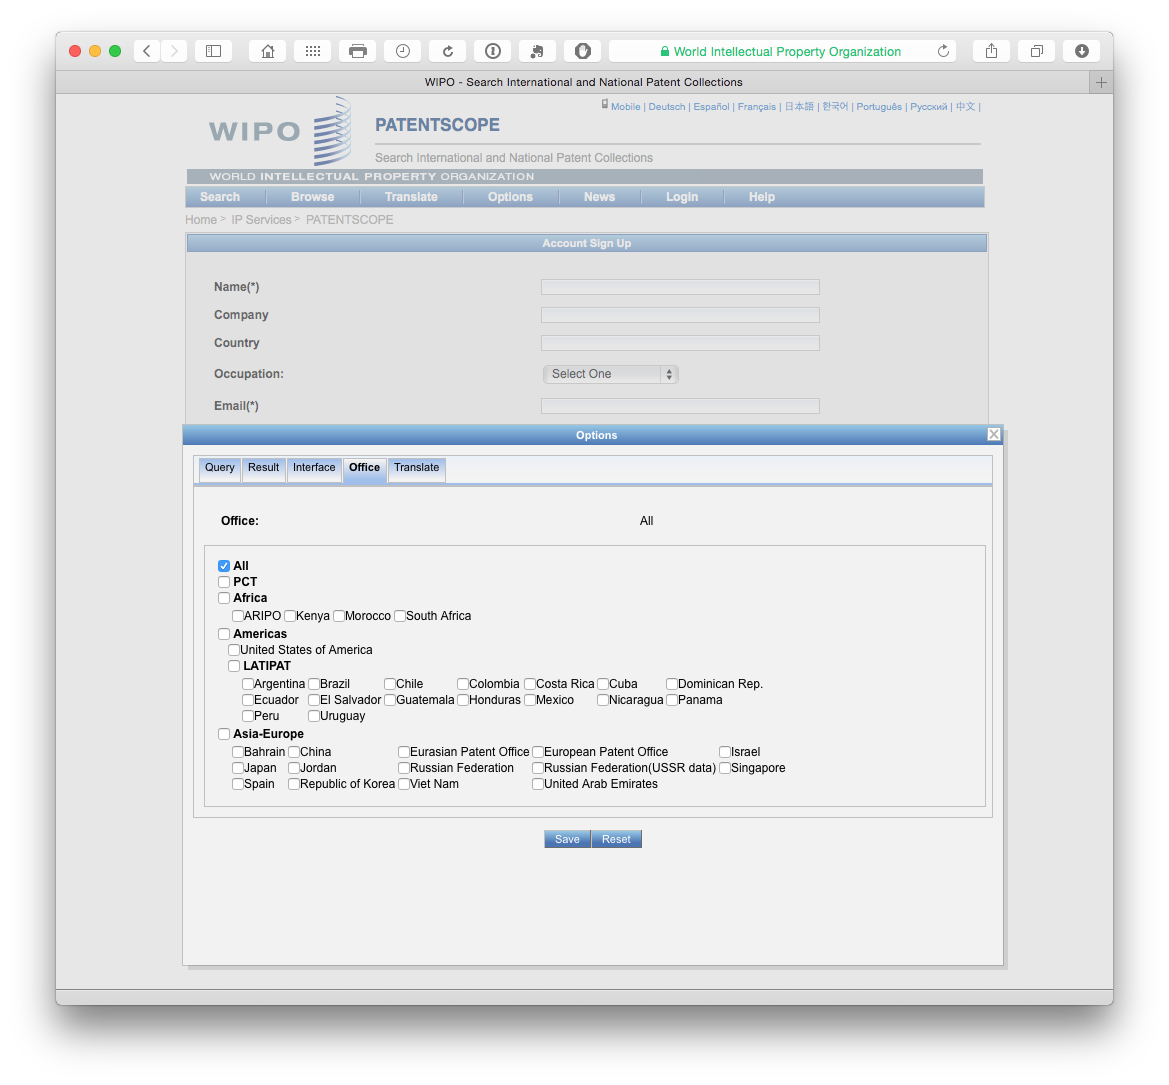The width and height of the screenshot is (1169, 1085).
Task: Select the Office tab
Action: pos(365,468)
